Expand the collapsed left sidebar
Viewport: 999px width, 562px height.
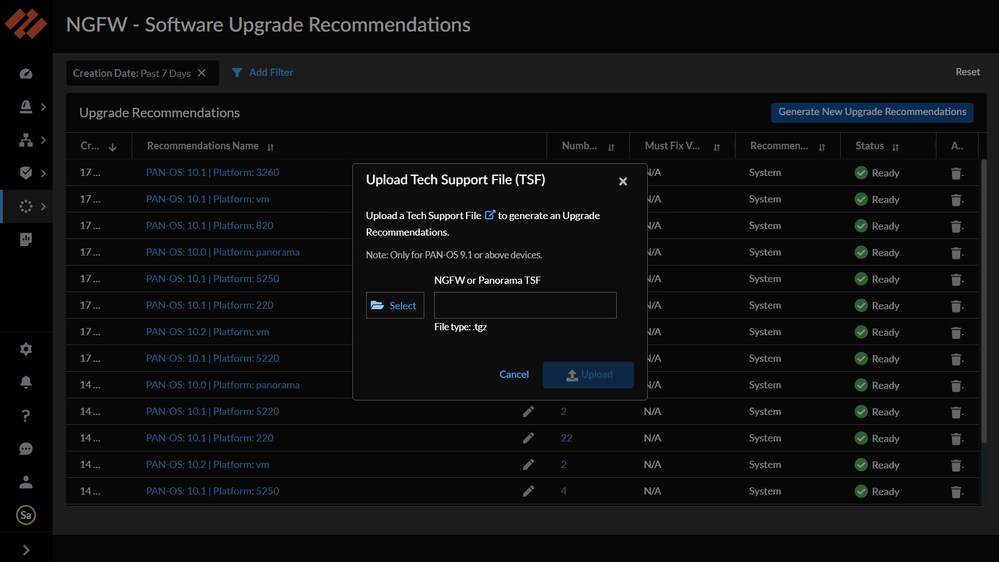coord(26,549)
